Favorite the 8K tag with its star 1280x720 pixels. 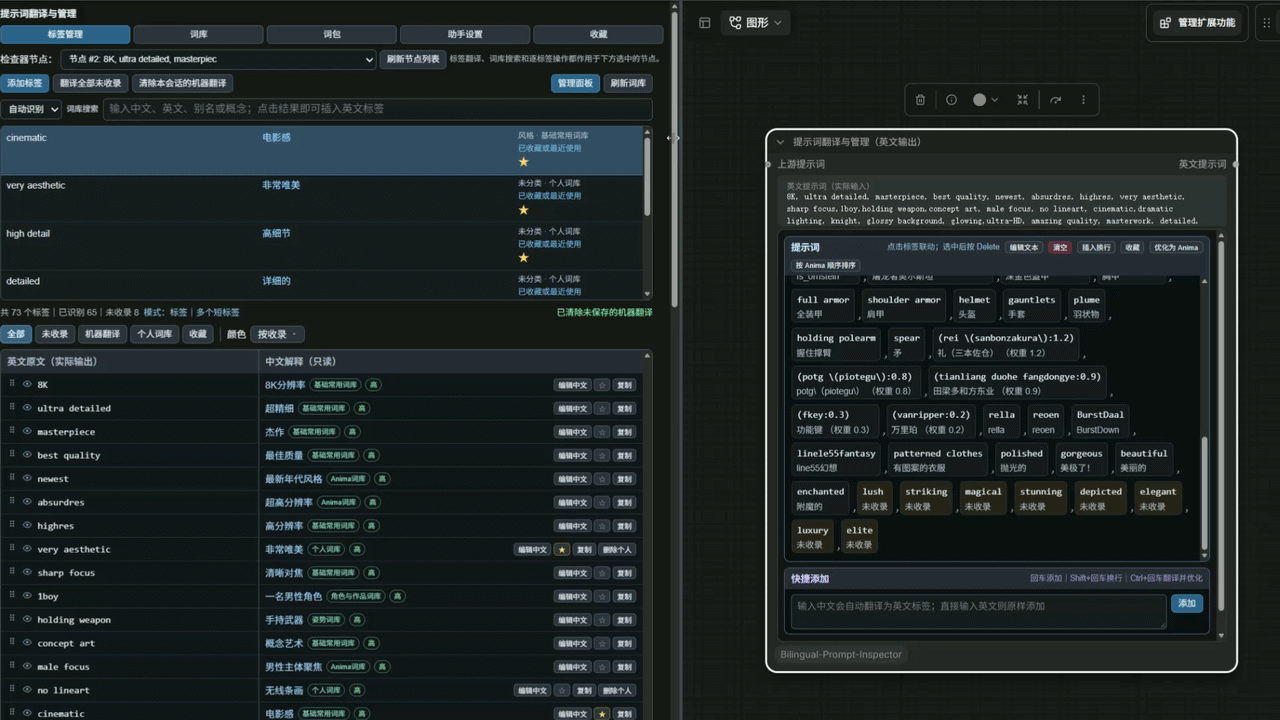602,385
